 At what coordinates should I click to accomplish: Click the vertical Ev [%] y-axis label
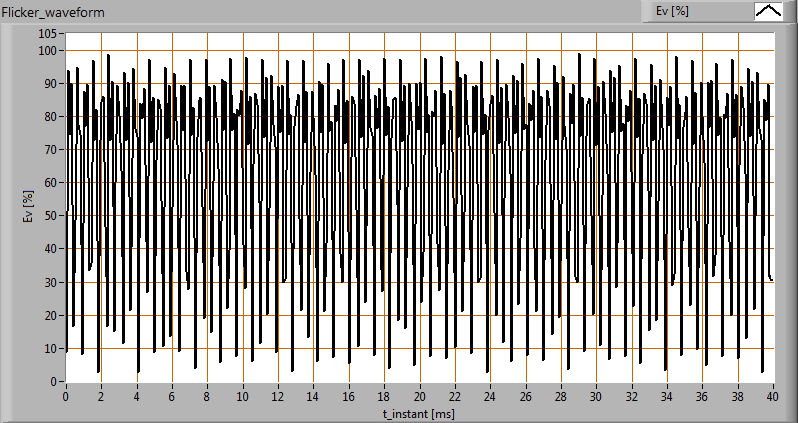28,207
